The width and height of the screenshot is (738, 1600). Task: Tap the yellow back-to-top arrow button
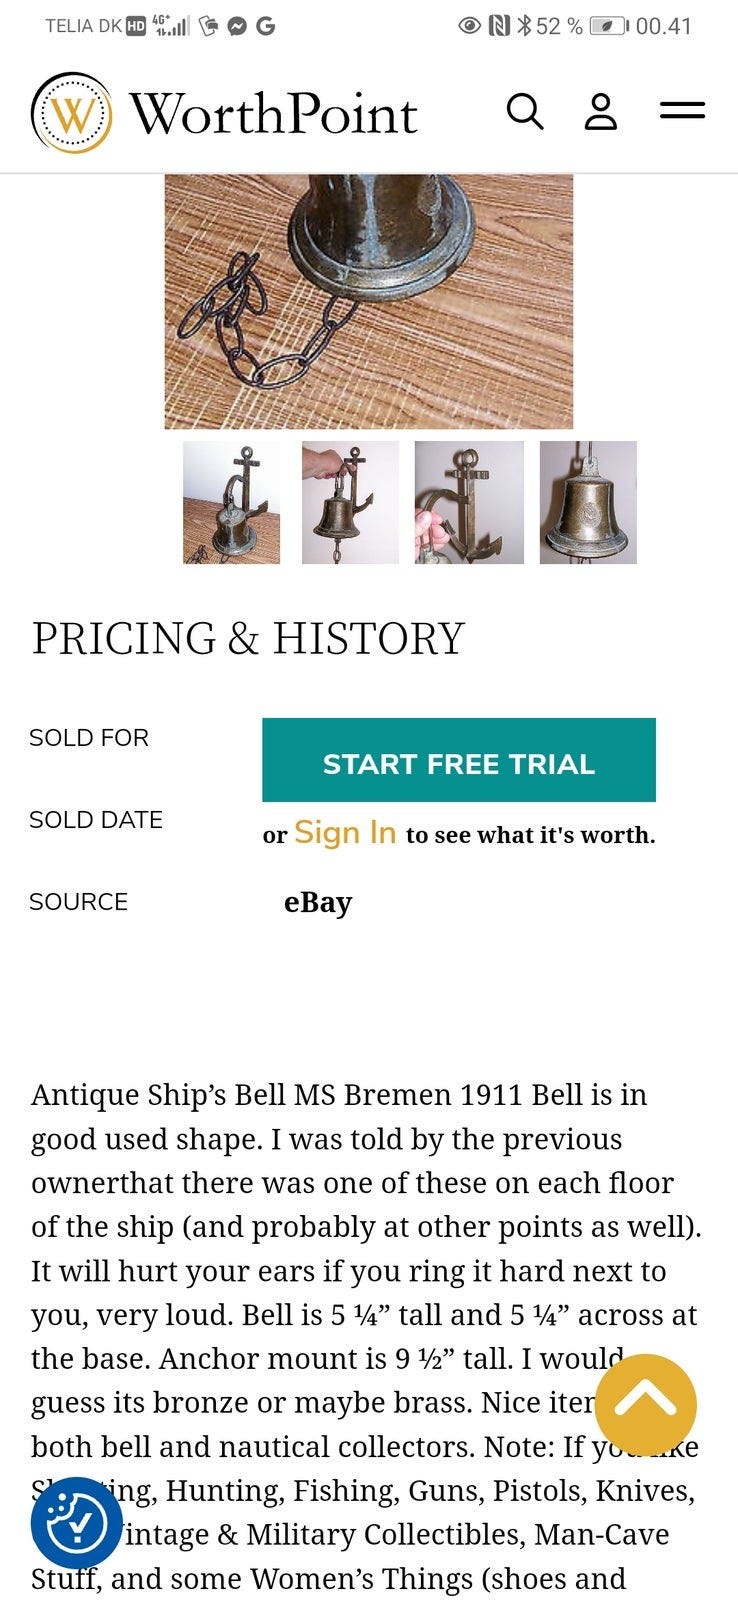tap(645, 1405)
